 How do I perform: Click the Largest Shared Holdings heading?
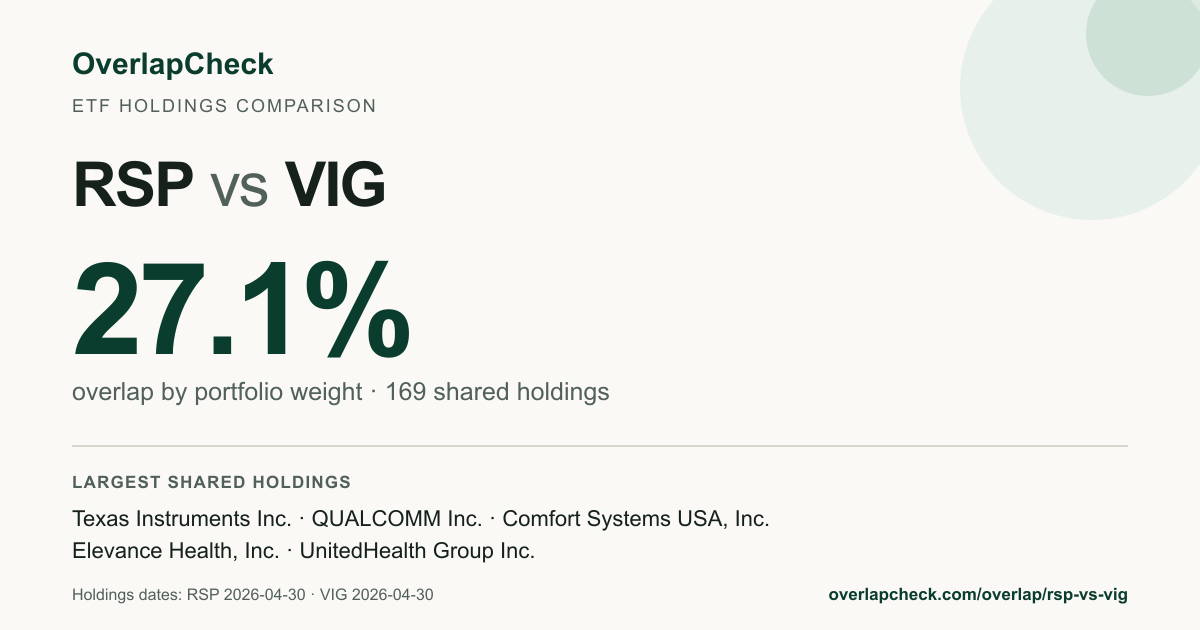coord(211,482)
